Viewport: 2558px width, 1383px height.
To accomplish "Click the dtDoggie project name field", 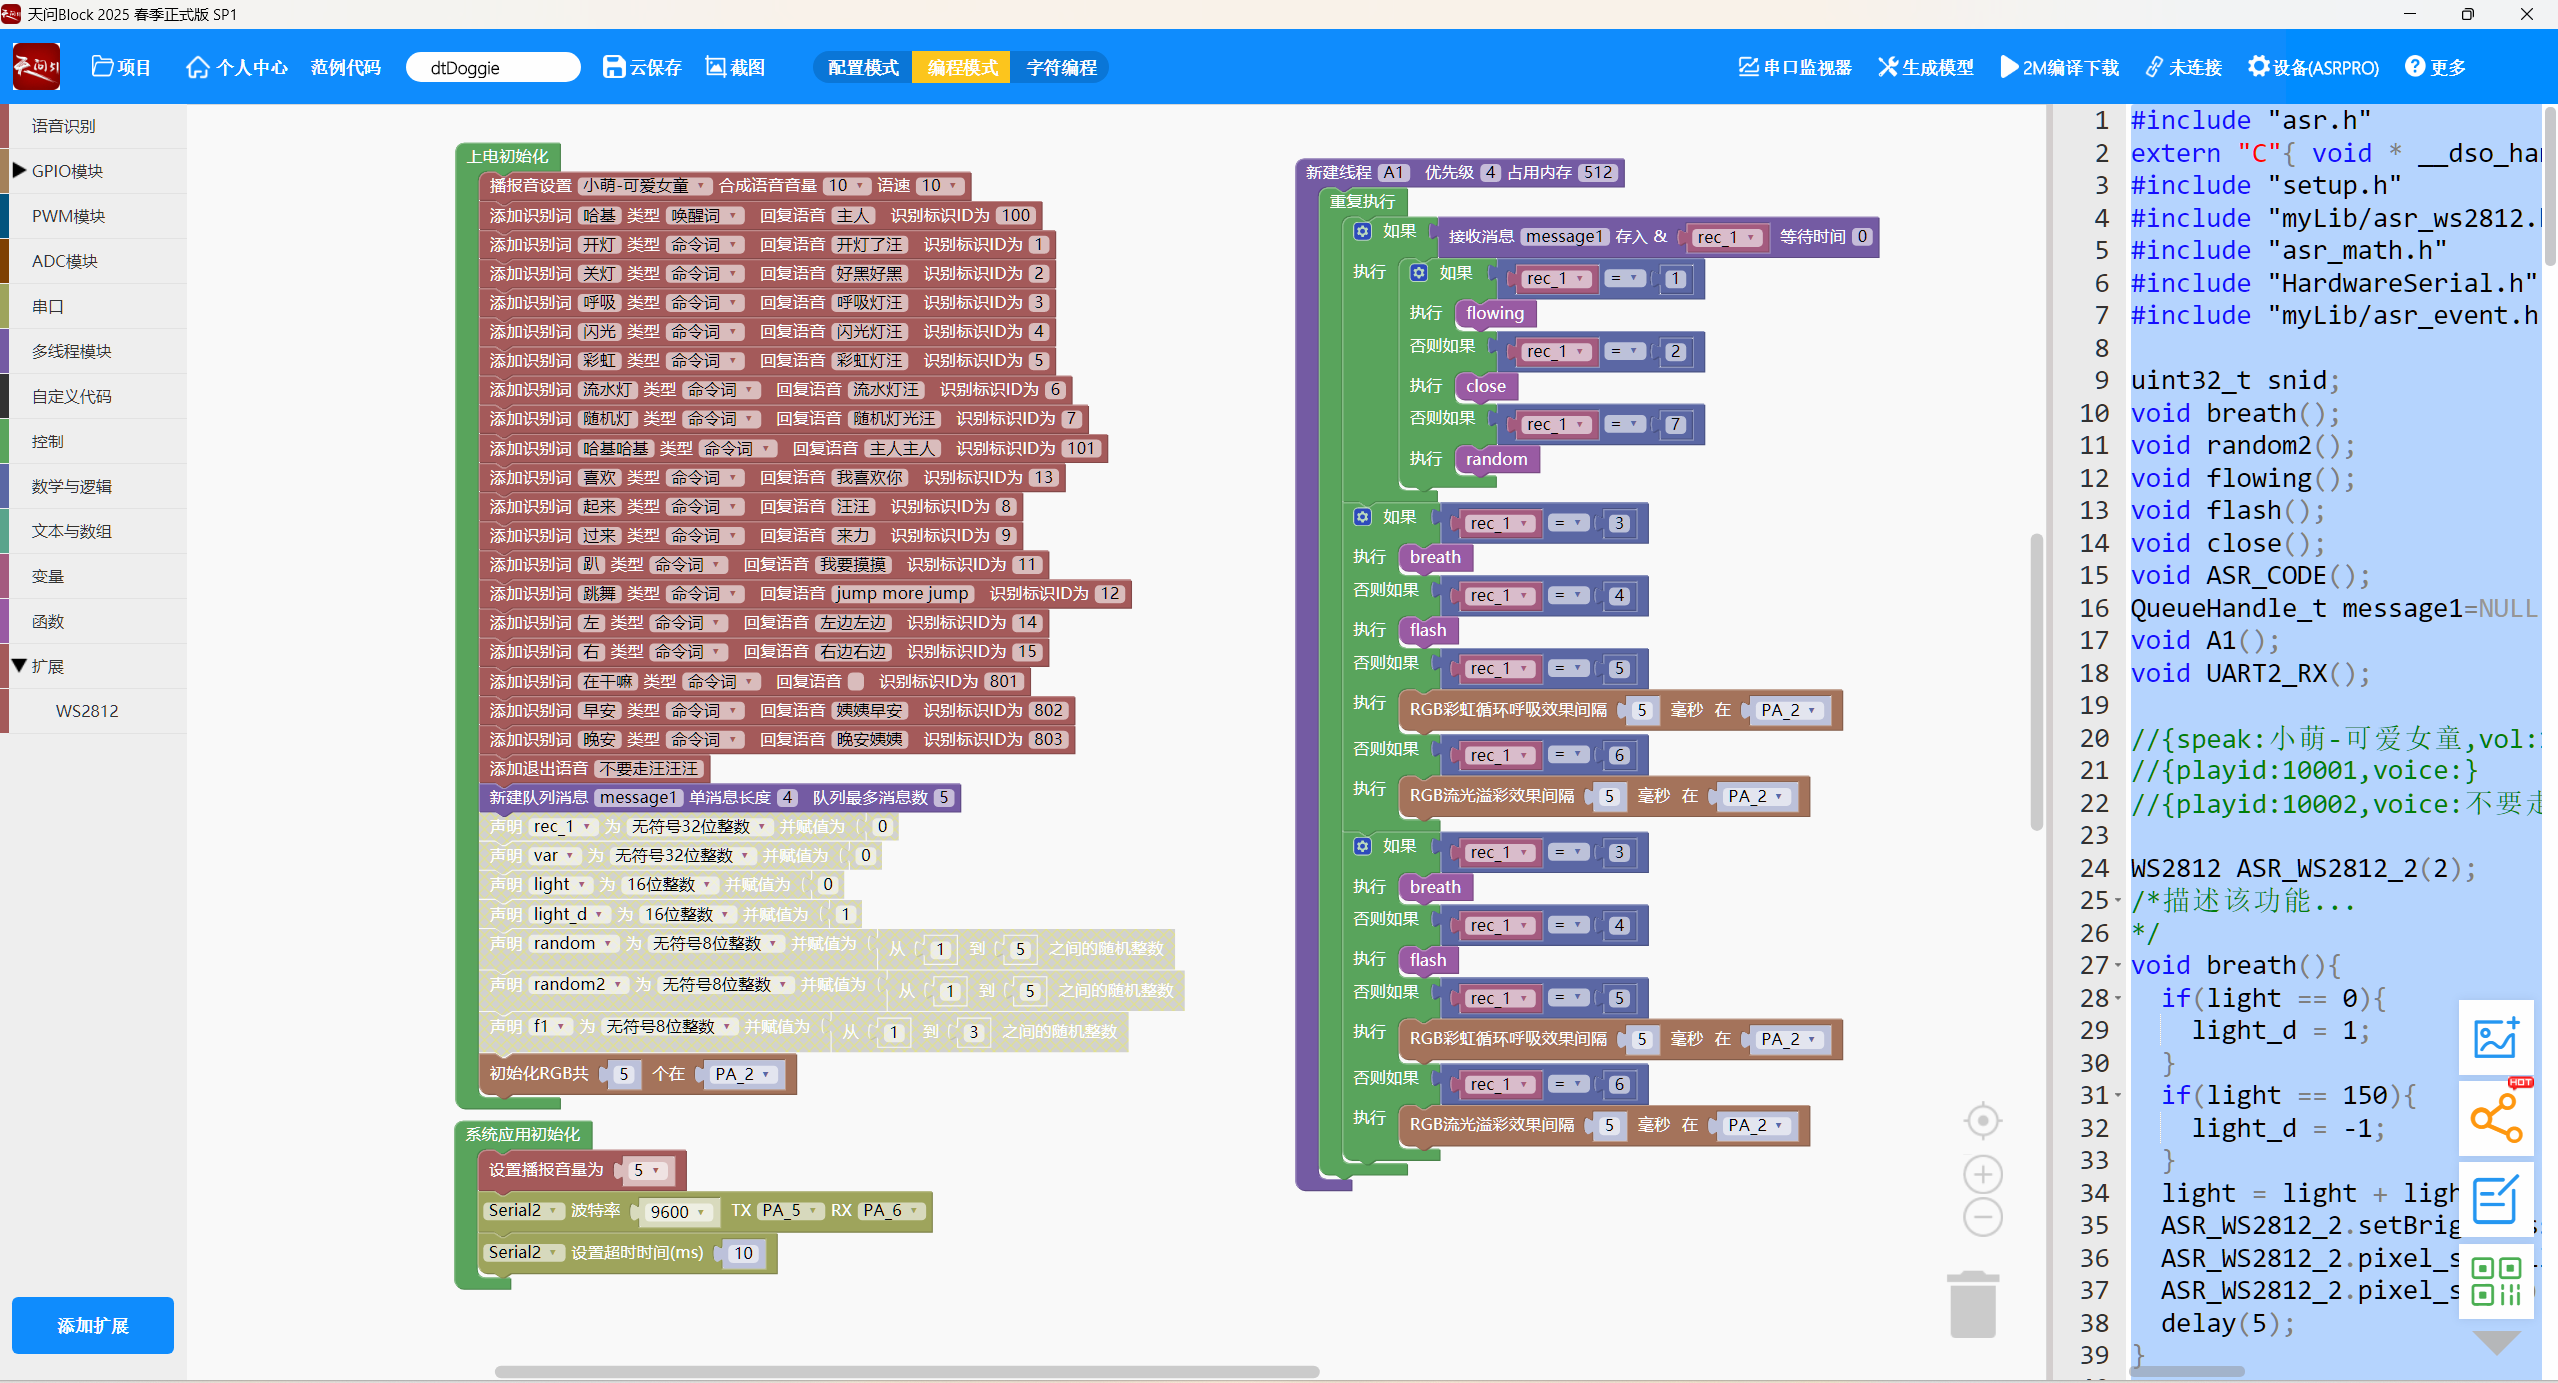I will (x=493, y=67).
